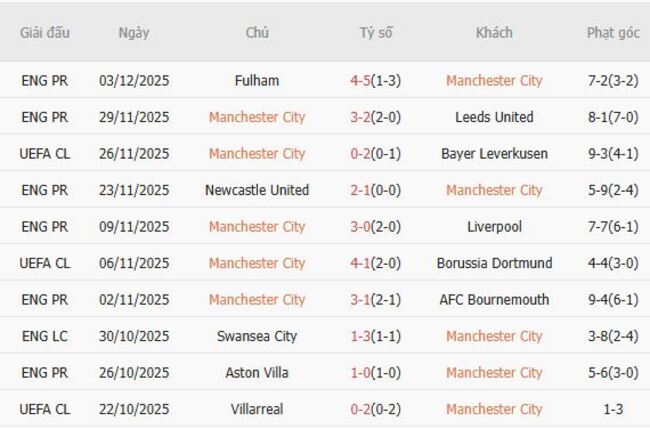Open the Leeds United team link
Viewport: 650px width, 429px height.
tap(494, 117)
